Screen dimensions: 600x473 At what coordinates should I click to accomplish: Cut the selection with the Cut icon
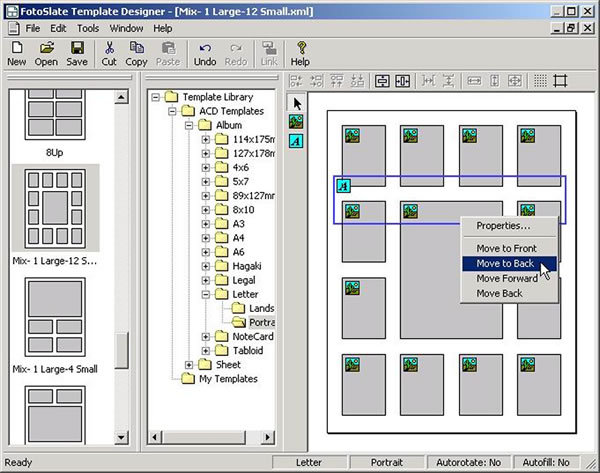tap(109, 54)
